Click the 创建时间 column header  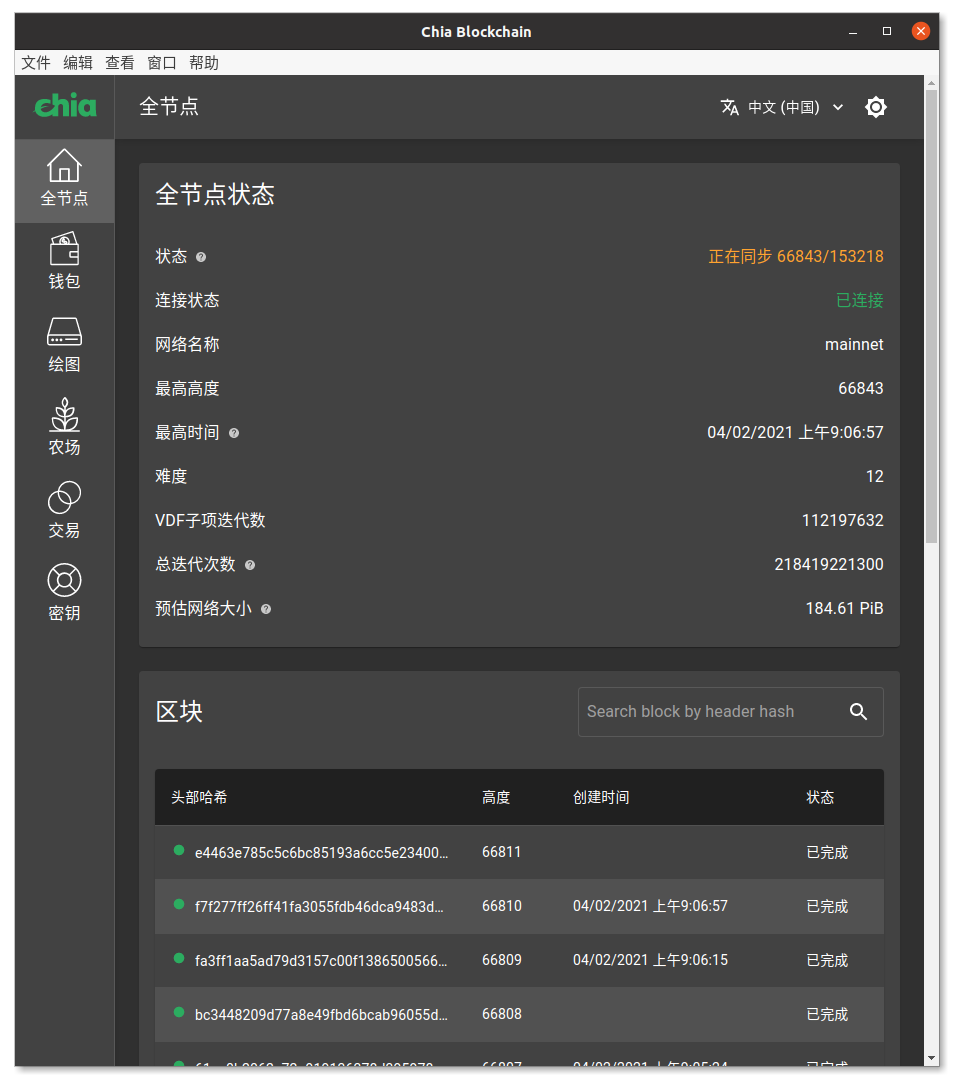(601, 797)
